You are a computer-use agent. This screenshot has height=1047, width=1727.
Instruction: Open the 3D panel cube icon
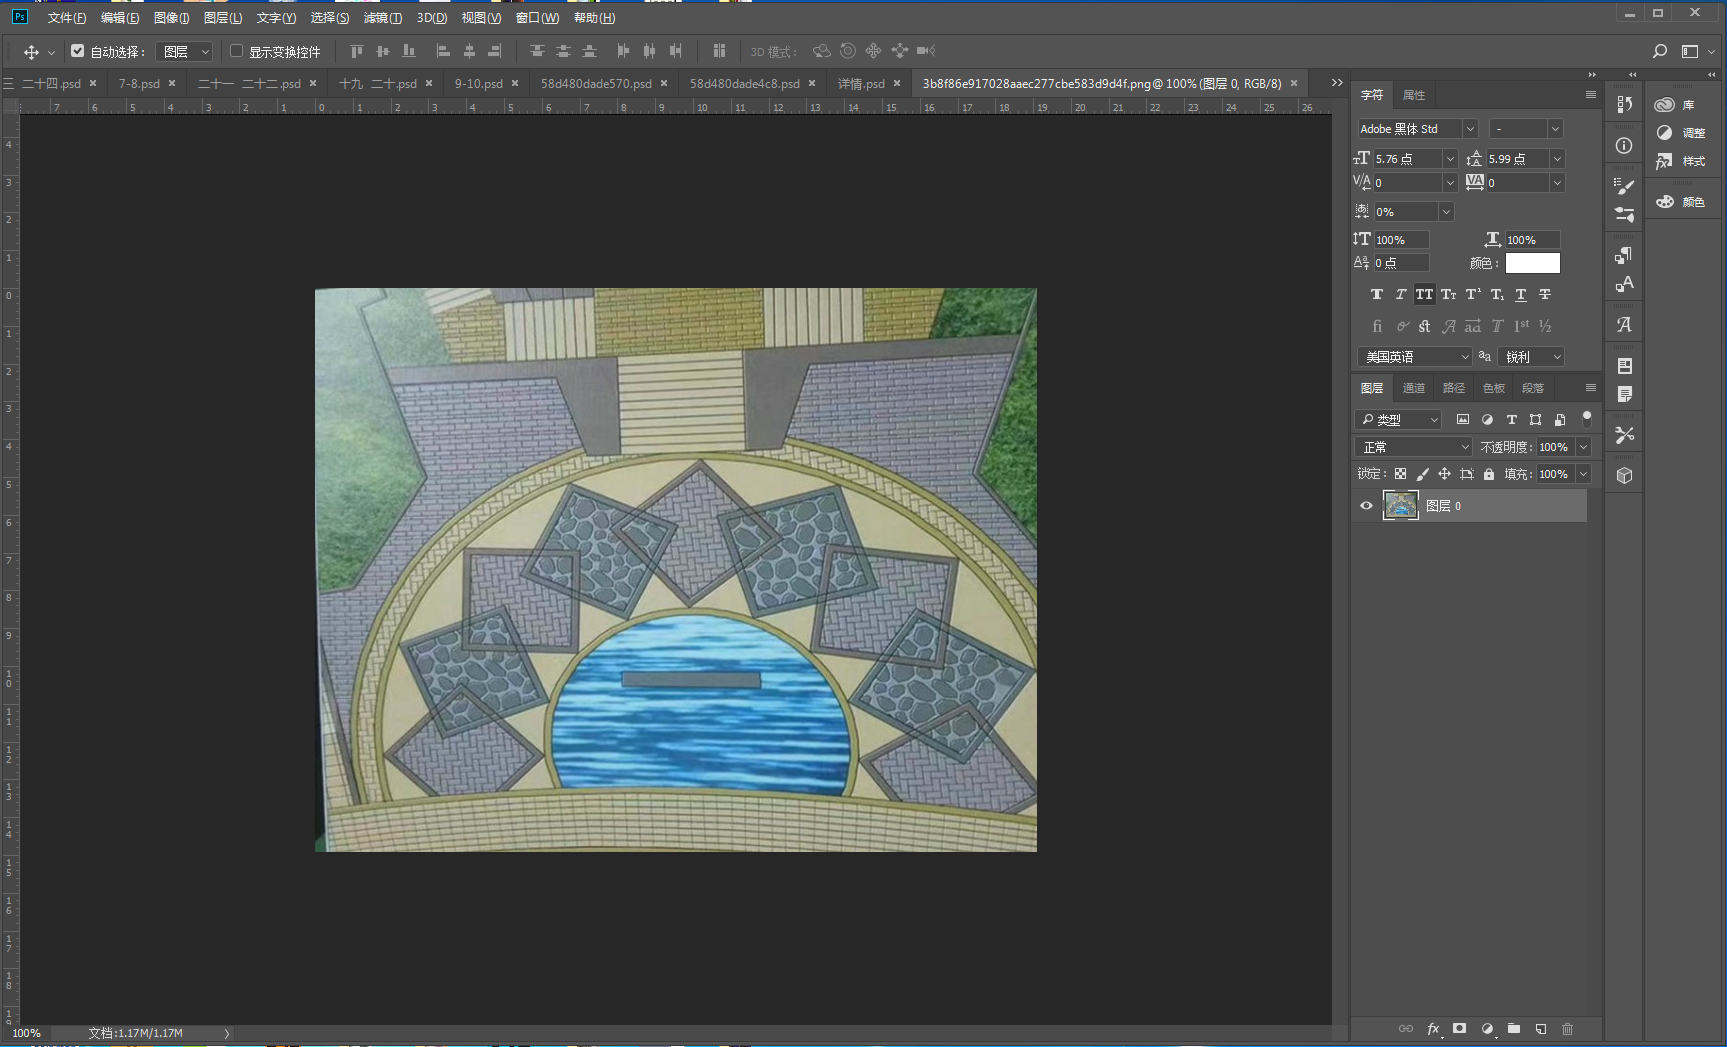[1624, 476]
